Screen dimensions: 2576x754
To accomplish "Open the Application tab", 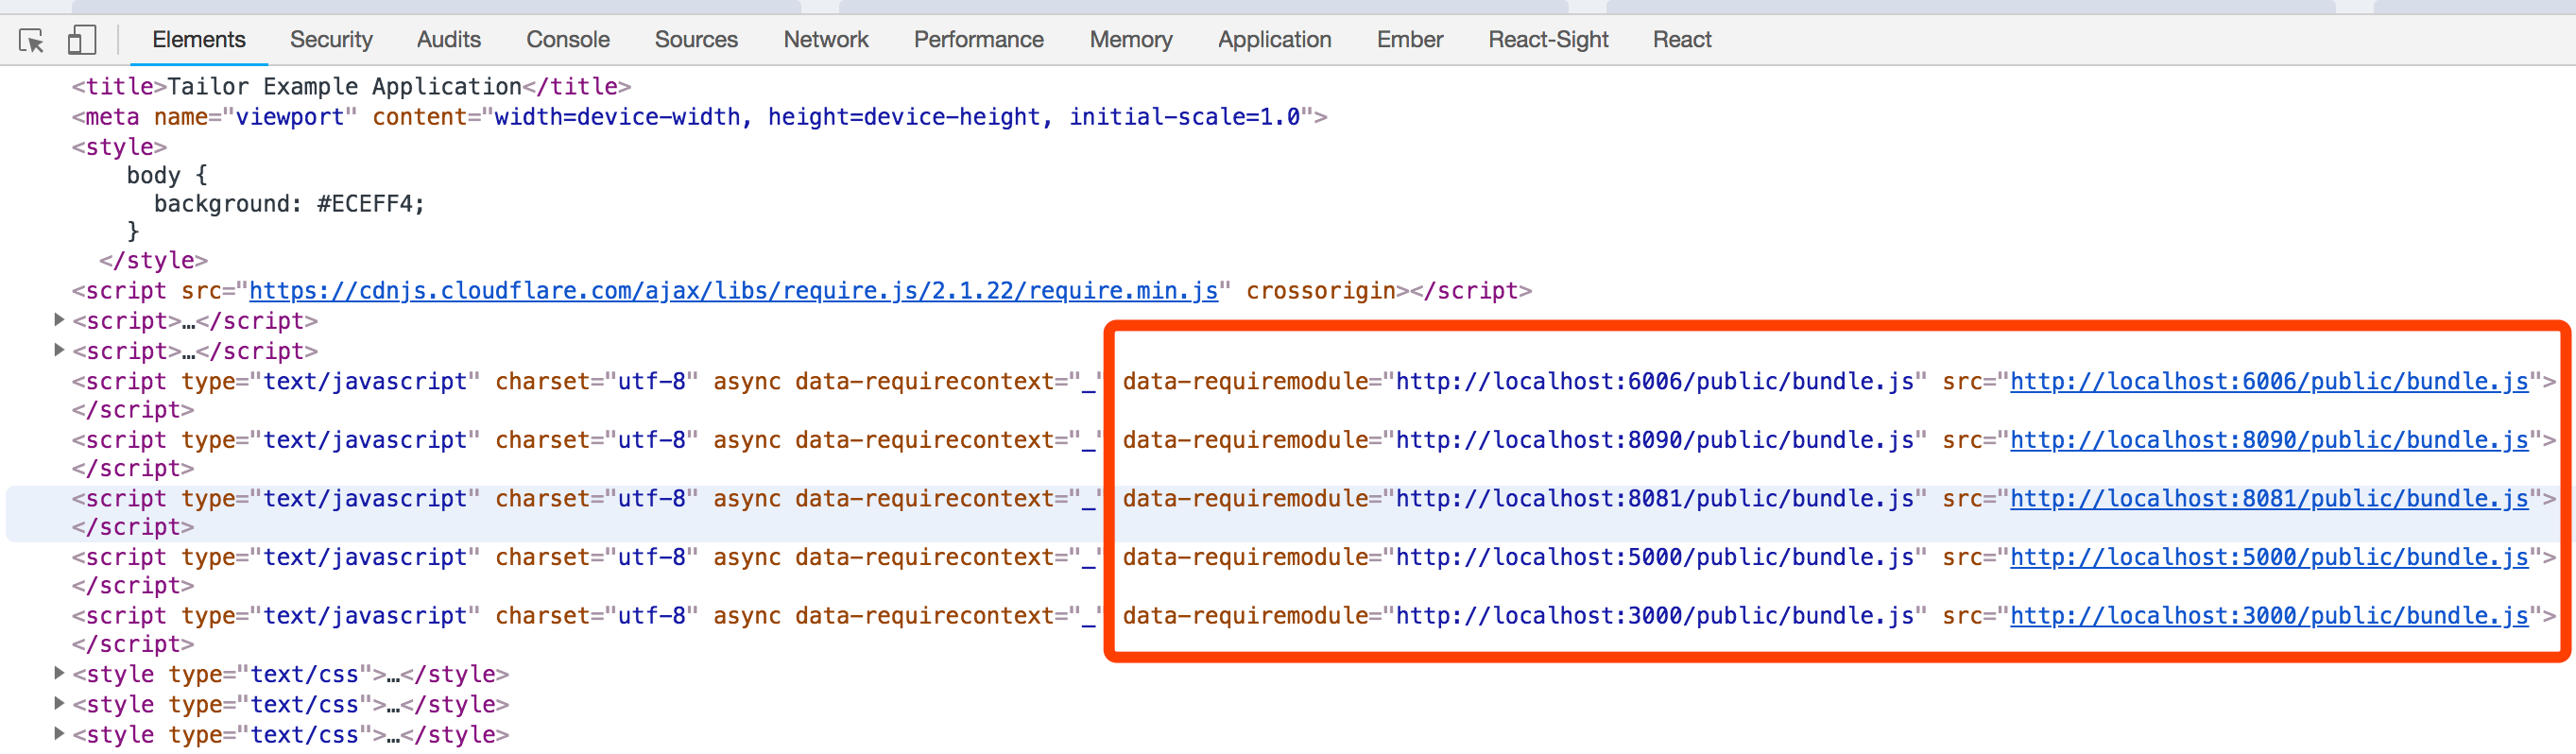I will [1275, 40].
